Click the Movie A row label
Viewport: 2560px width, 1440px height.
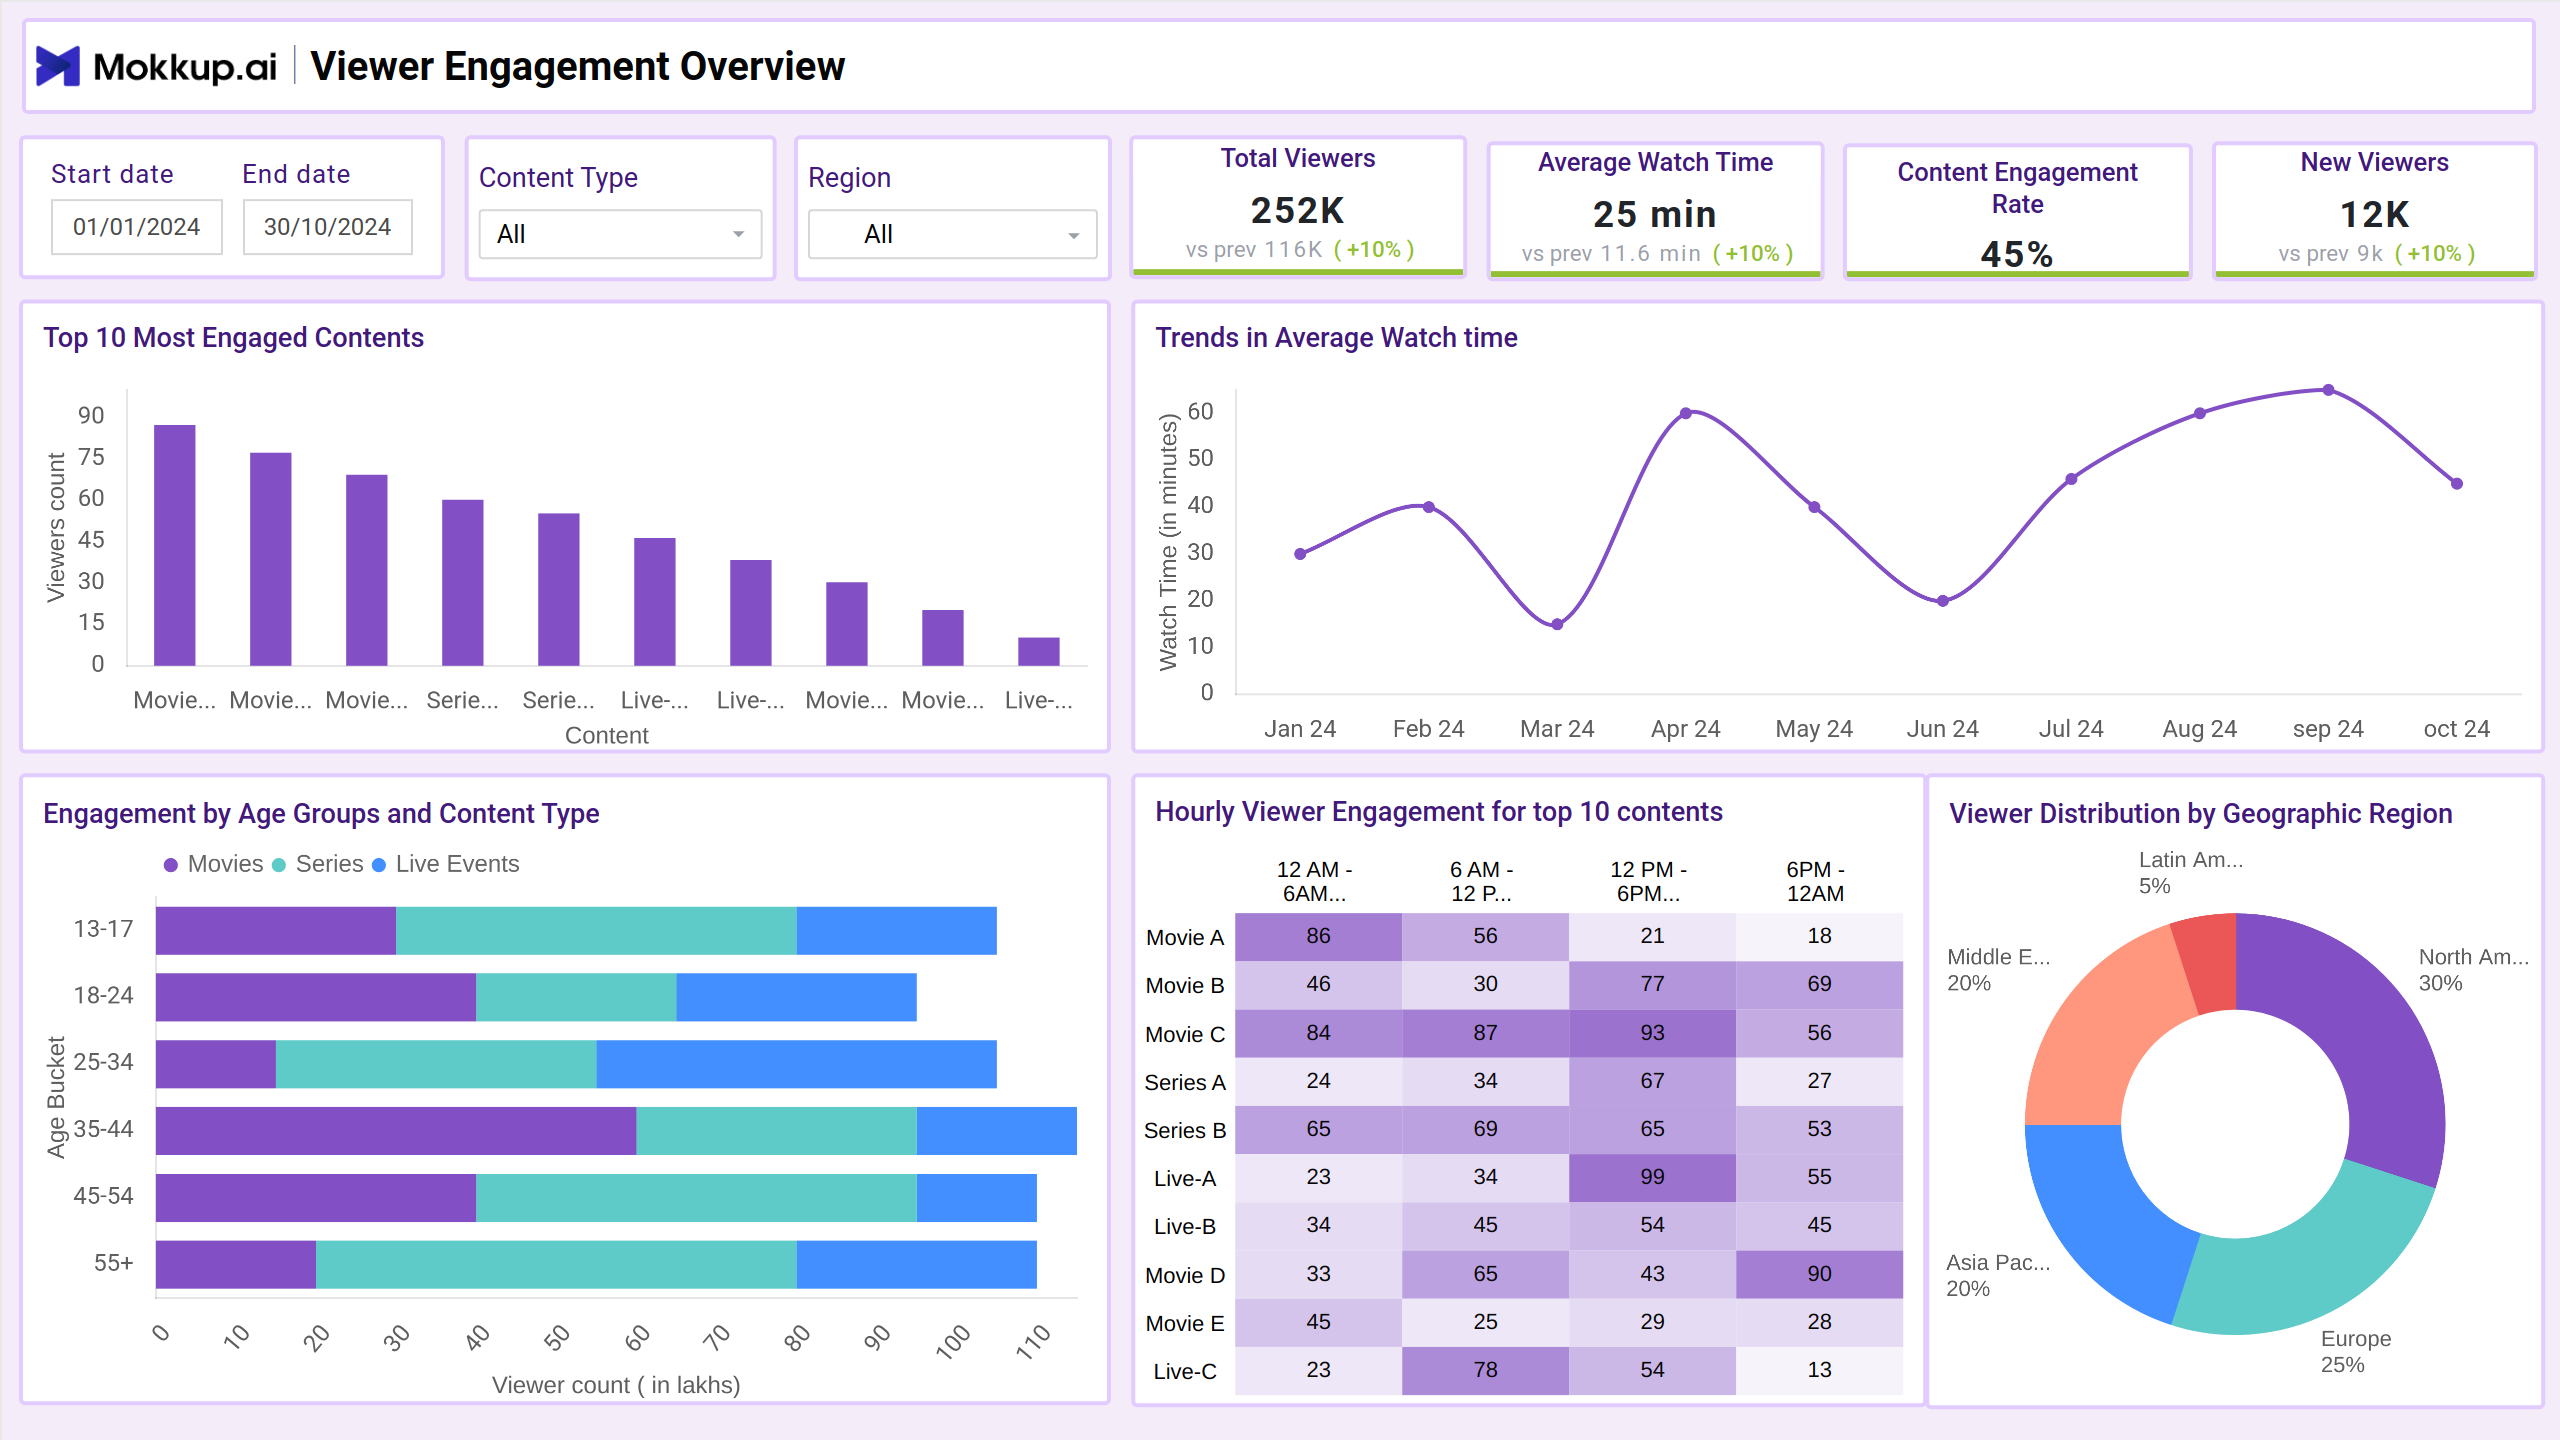pos(1185,938)
